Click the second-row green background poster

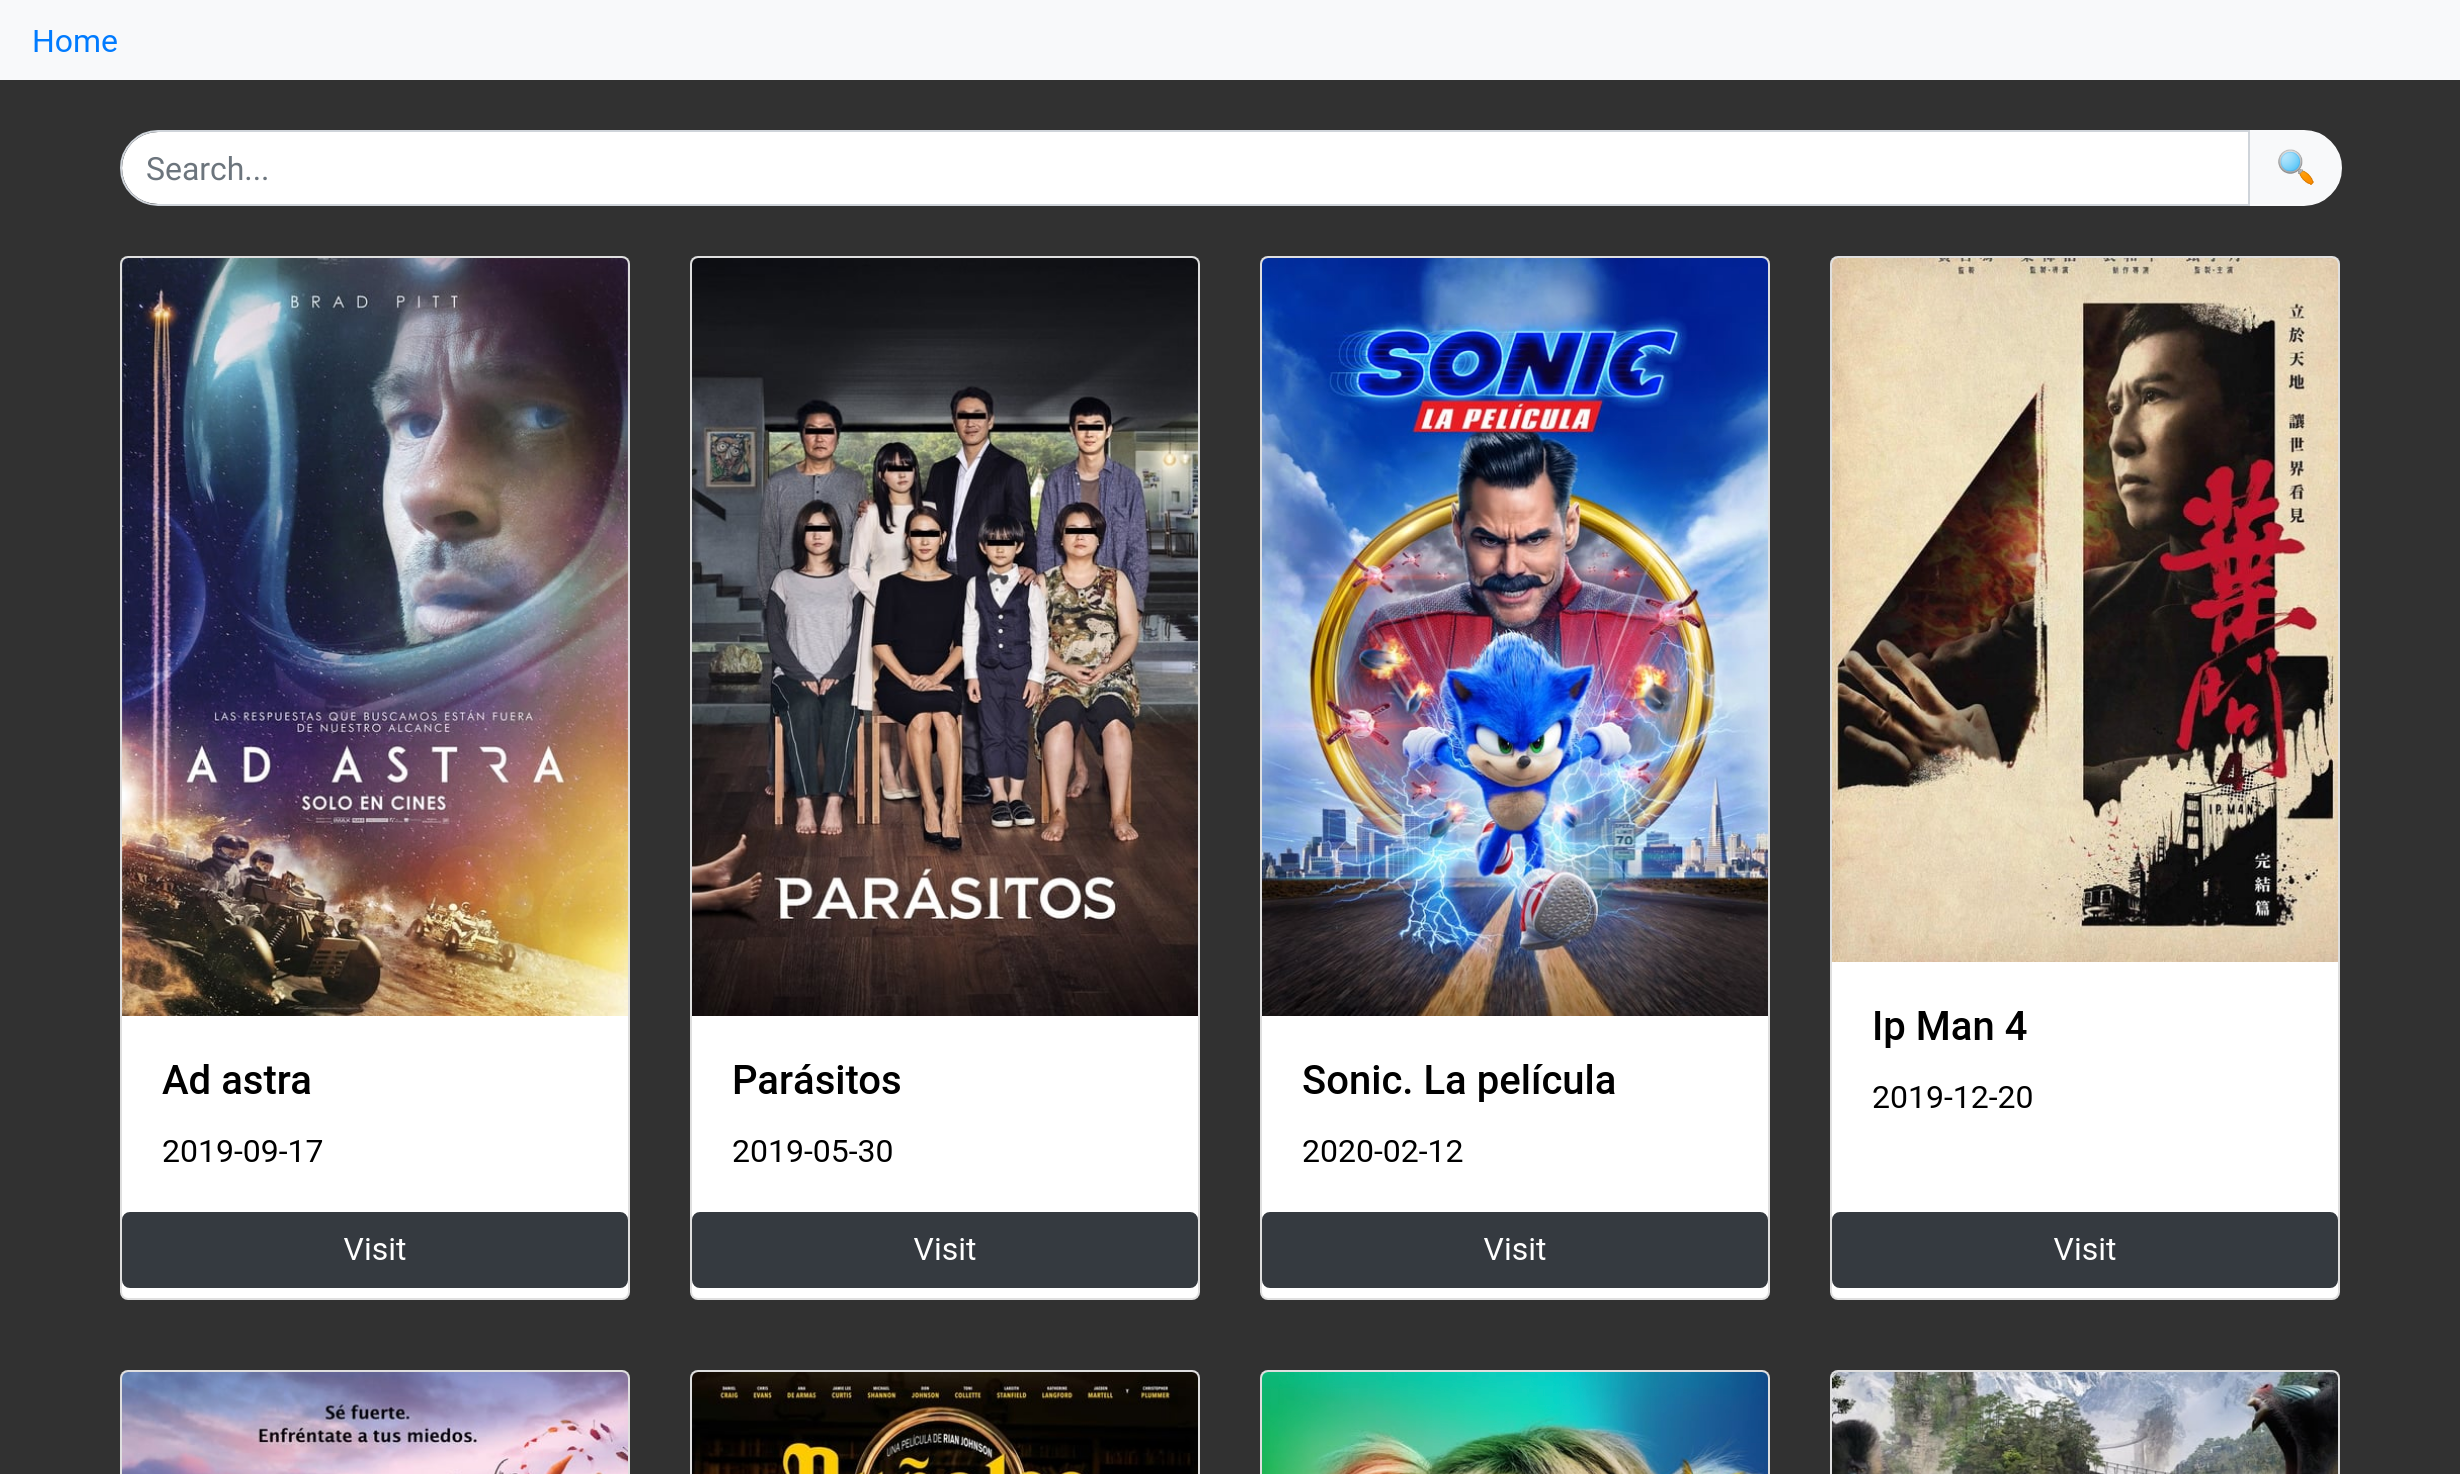pyautogui.click(x=1515, y=1422)
